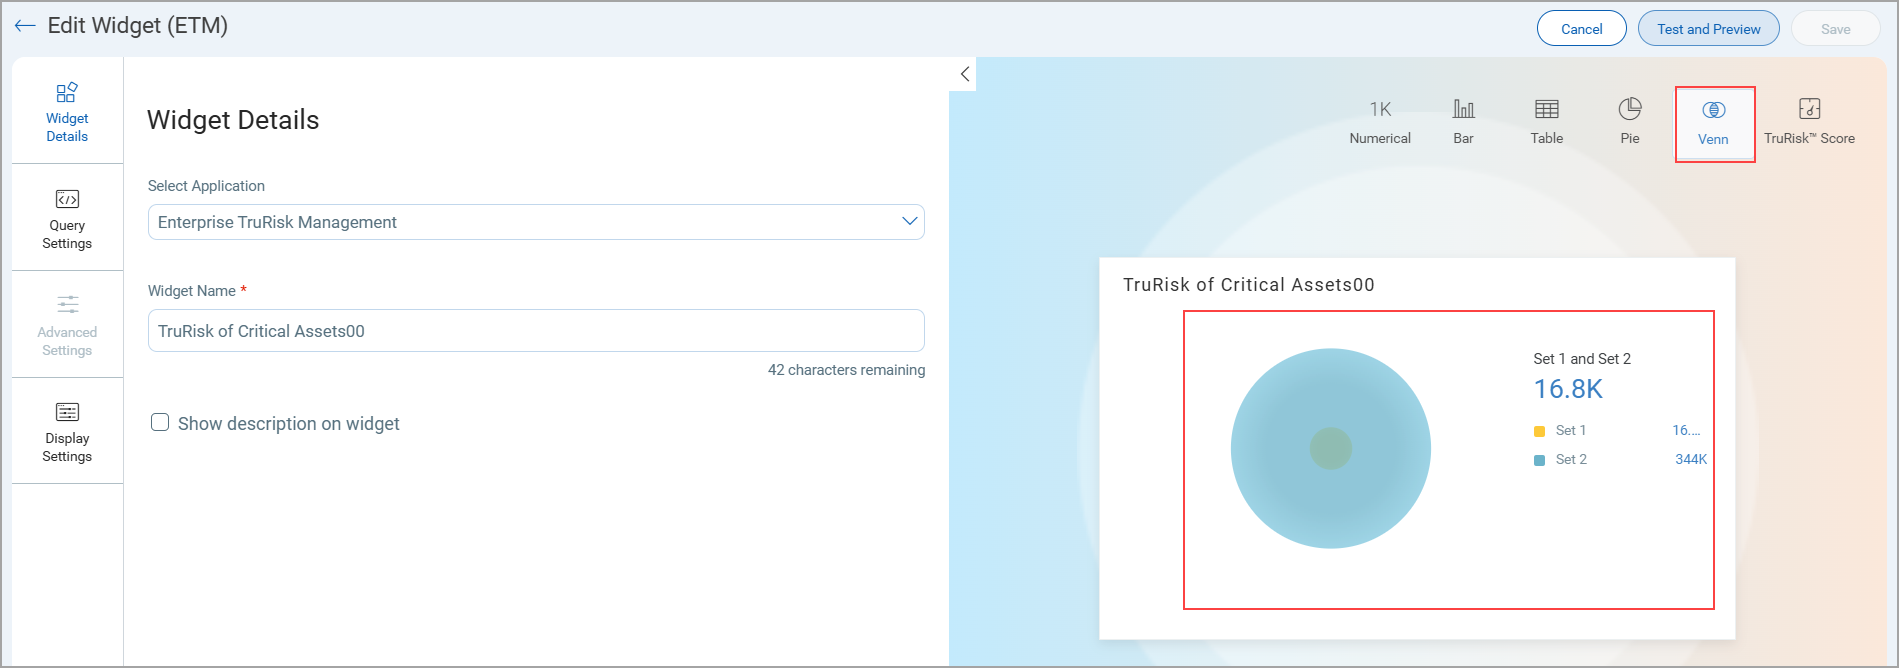Click the yellow Set 1 legend swatch
This screenshot has width=1899, height=668.
tap(1540, 431)
